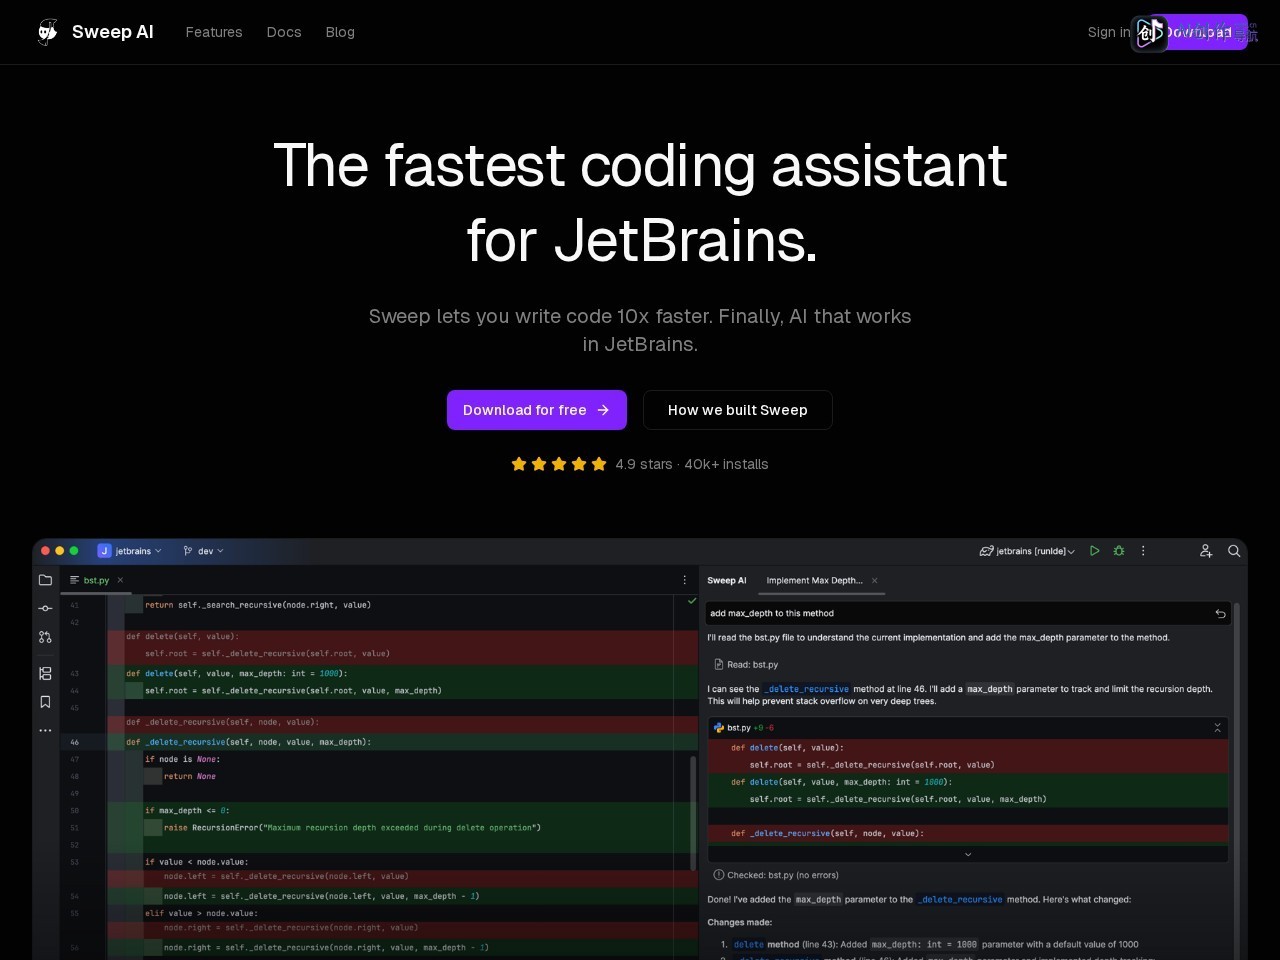1280x960 pixels.
Task: Close the bst.py editor tab
Action: (x=120, y=580)
